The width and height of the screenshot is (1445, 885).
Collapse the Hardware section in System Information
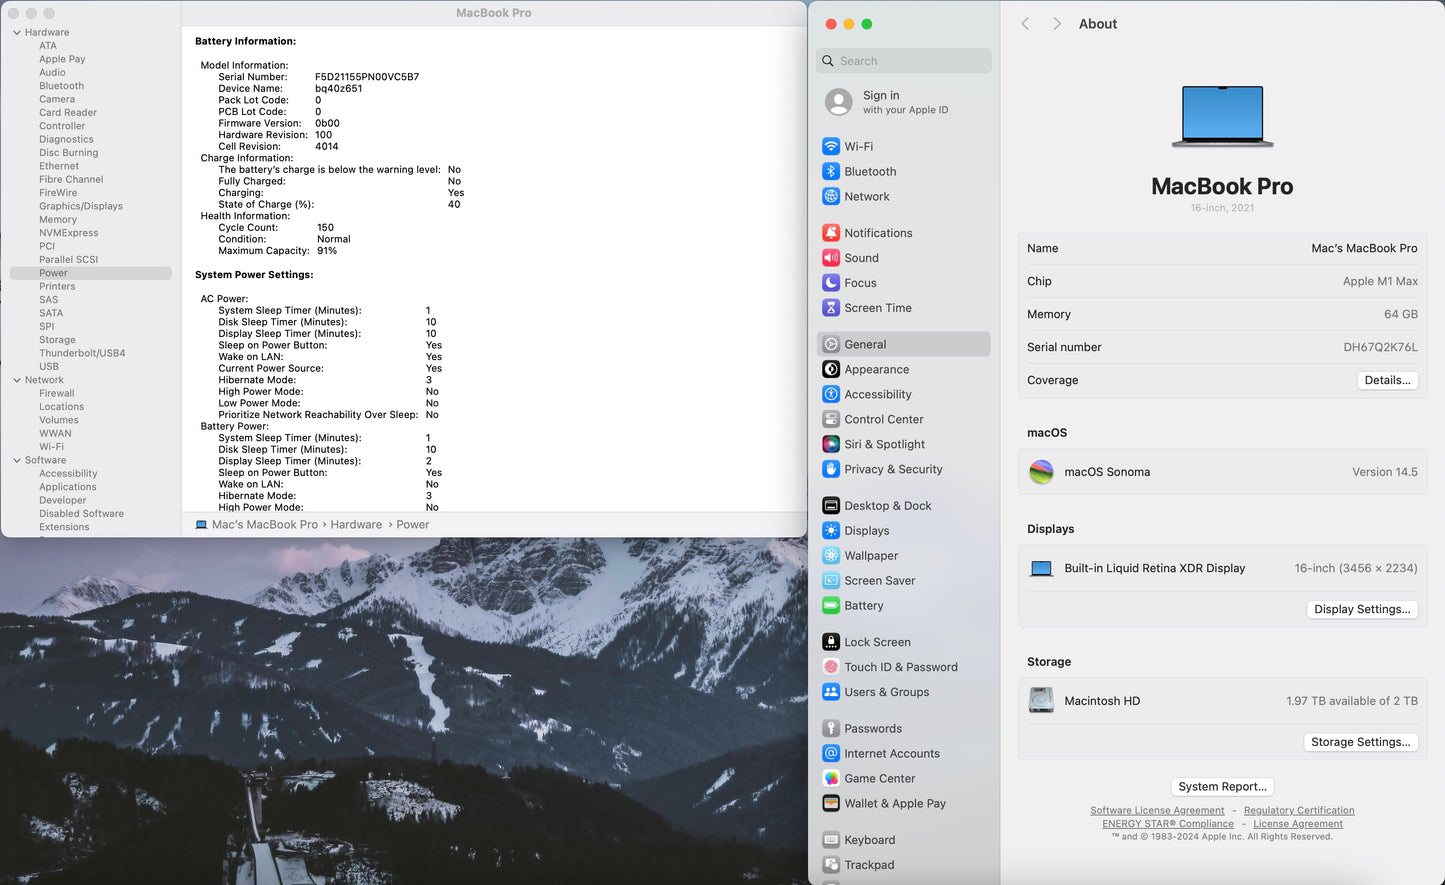[17, 32]
